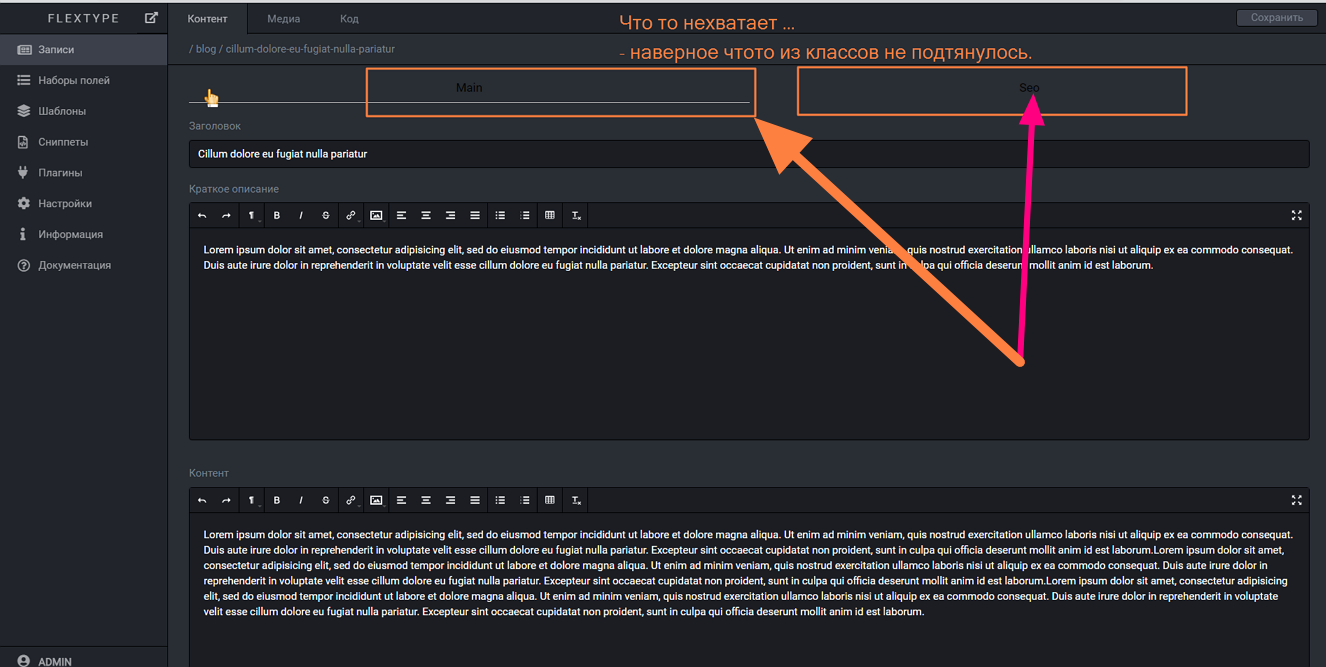Undo in the Контент editor

pos(202,500)
